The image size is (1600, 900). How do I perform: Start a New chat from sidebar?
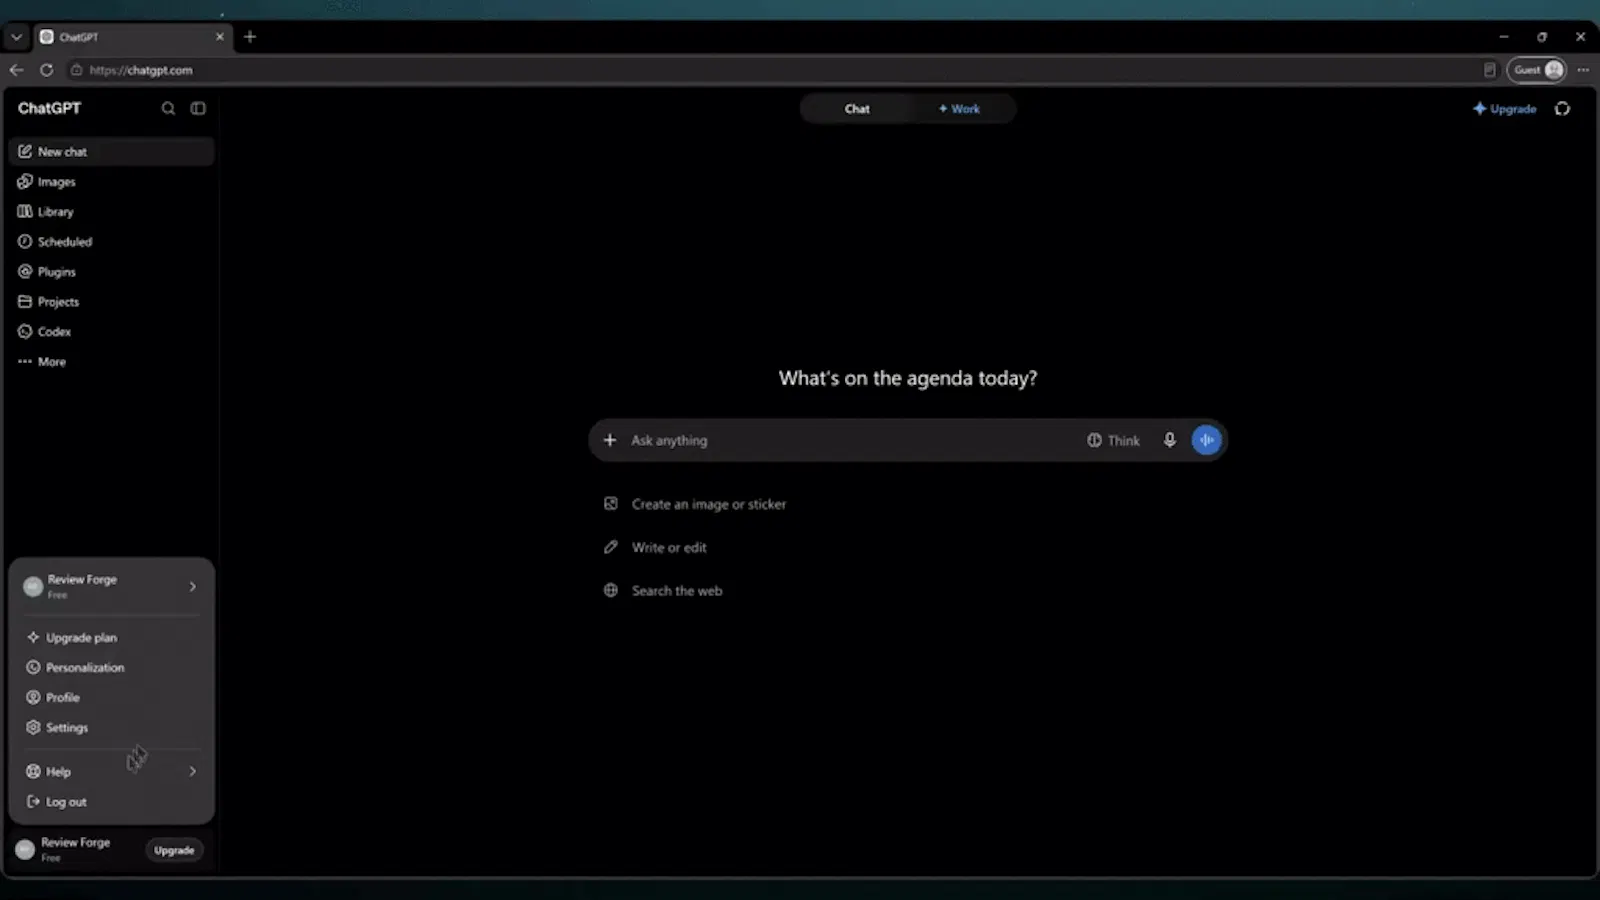[111, 152]
